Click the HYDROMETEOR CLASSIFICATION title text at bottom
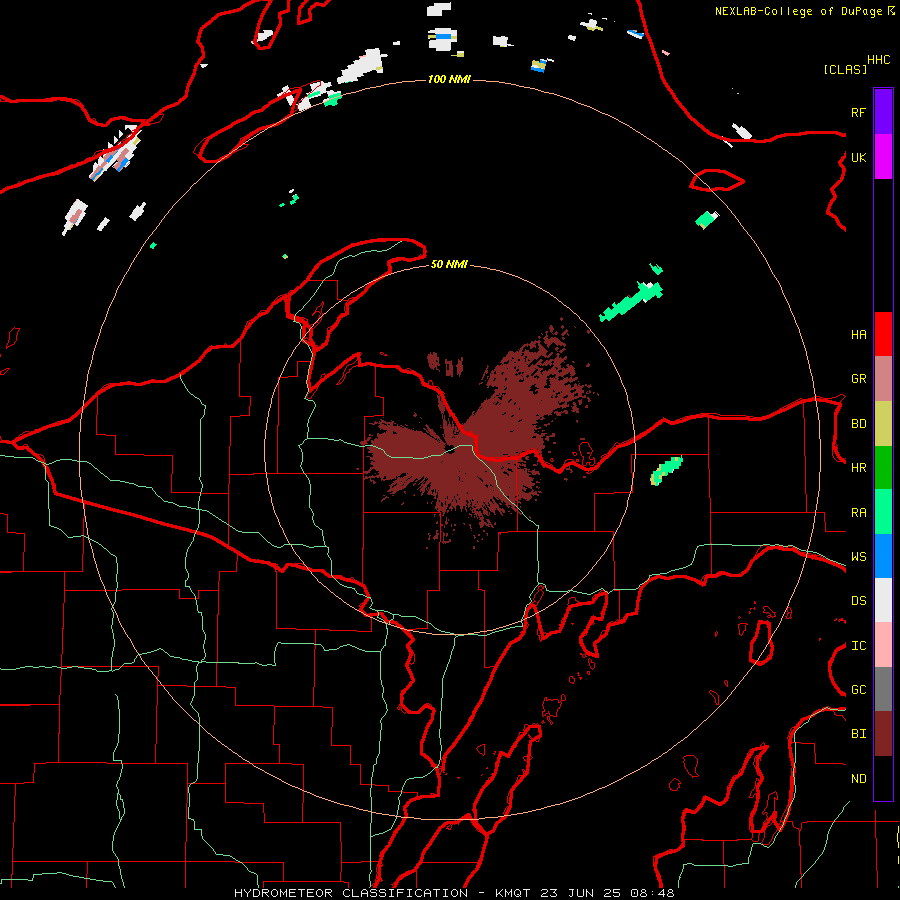Screen dimensions: 900x900 [351, 893]
